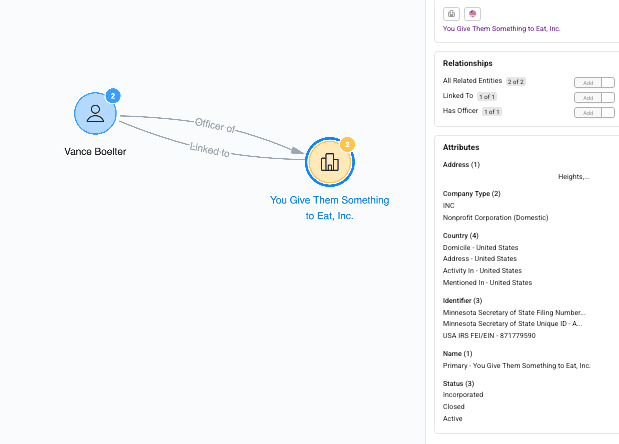Click the blue badge on Vance Boelter node
Screen dimensions: 619x444
(x=113, y=95)
